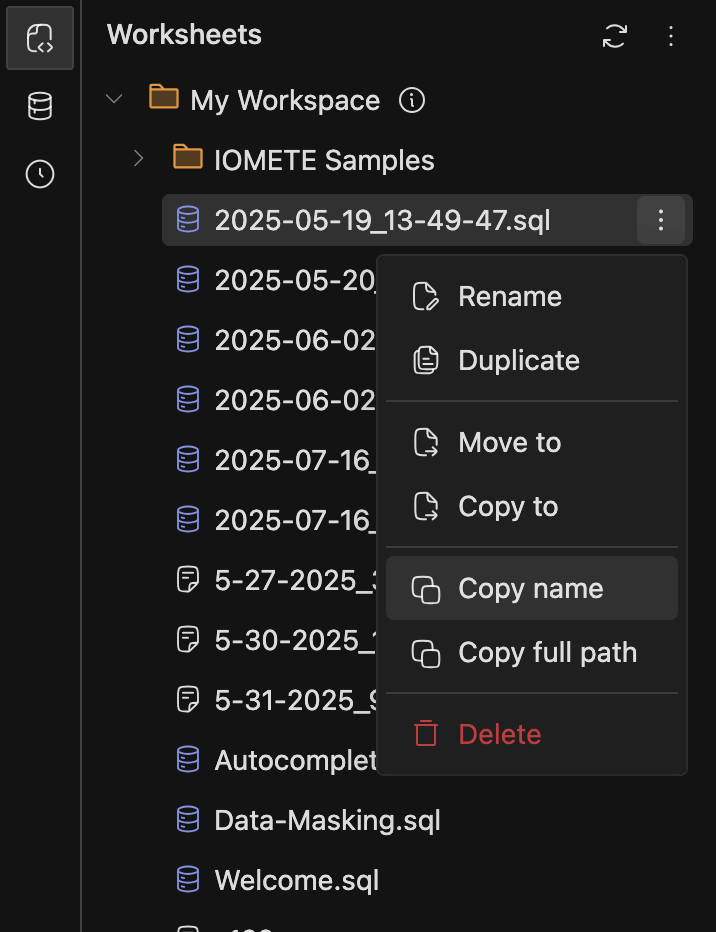
Task: Click Copy to in the context menu
Action: [506, 506]
